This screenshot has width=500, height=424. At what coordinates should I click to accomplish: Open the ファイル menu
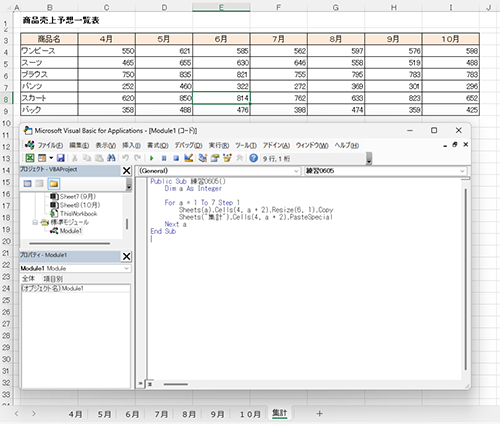tap(50, 145)
